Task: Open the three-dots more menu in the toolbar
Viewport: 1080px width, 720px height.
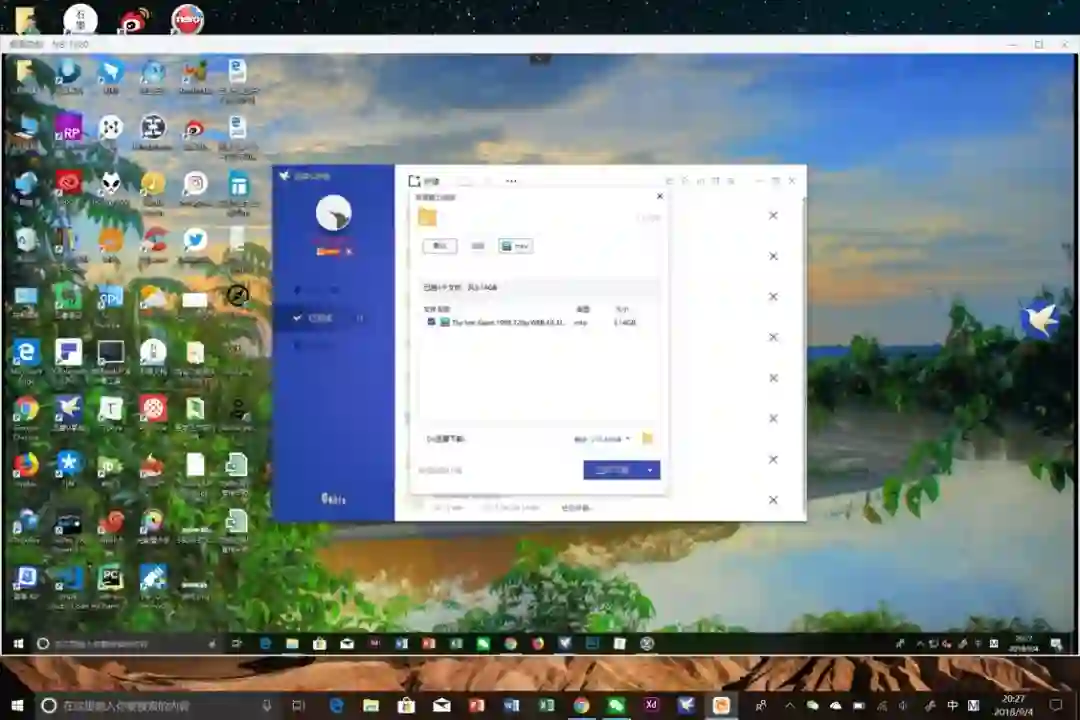Action: (x=511, y=181)
